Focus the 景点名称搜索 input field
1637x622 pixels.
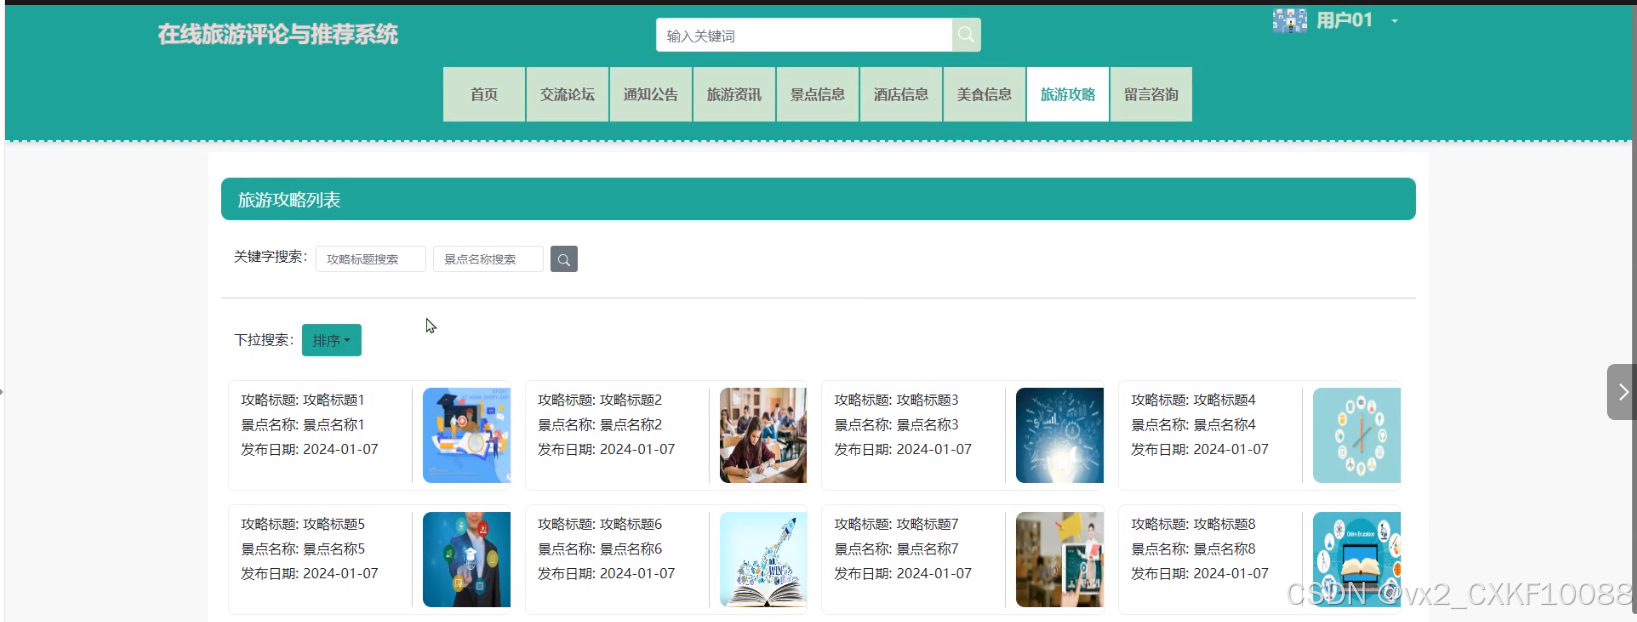point(488,259)
